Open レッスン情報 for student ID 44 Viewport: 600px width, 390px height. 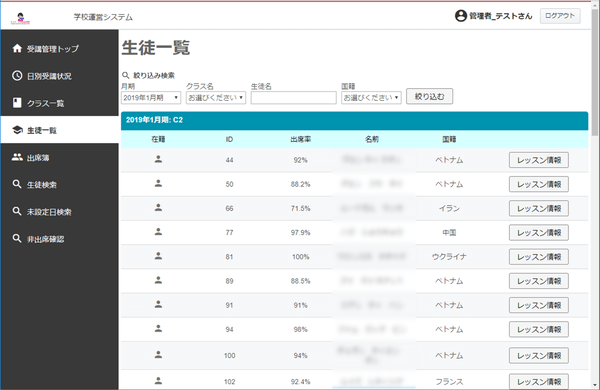539,160
